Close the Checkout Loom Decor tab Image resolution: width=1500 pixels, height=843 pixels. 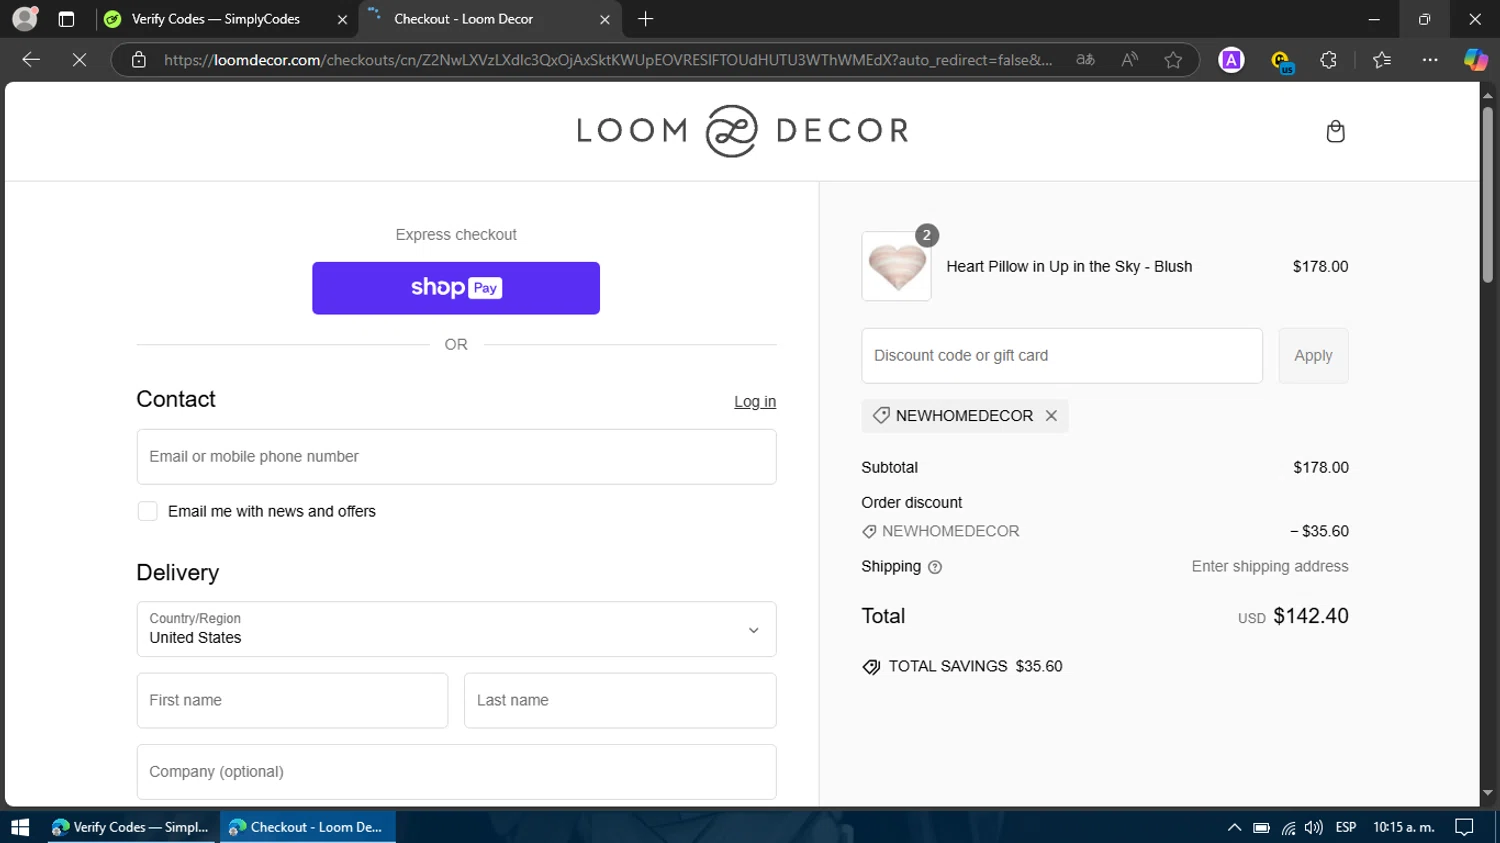click(x=604, y=19)
